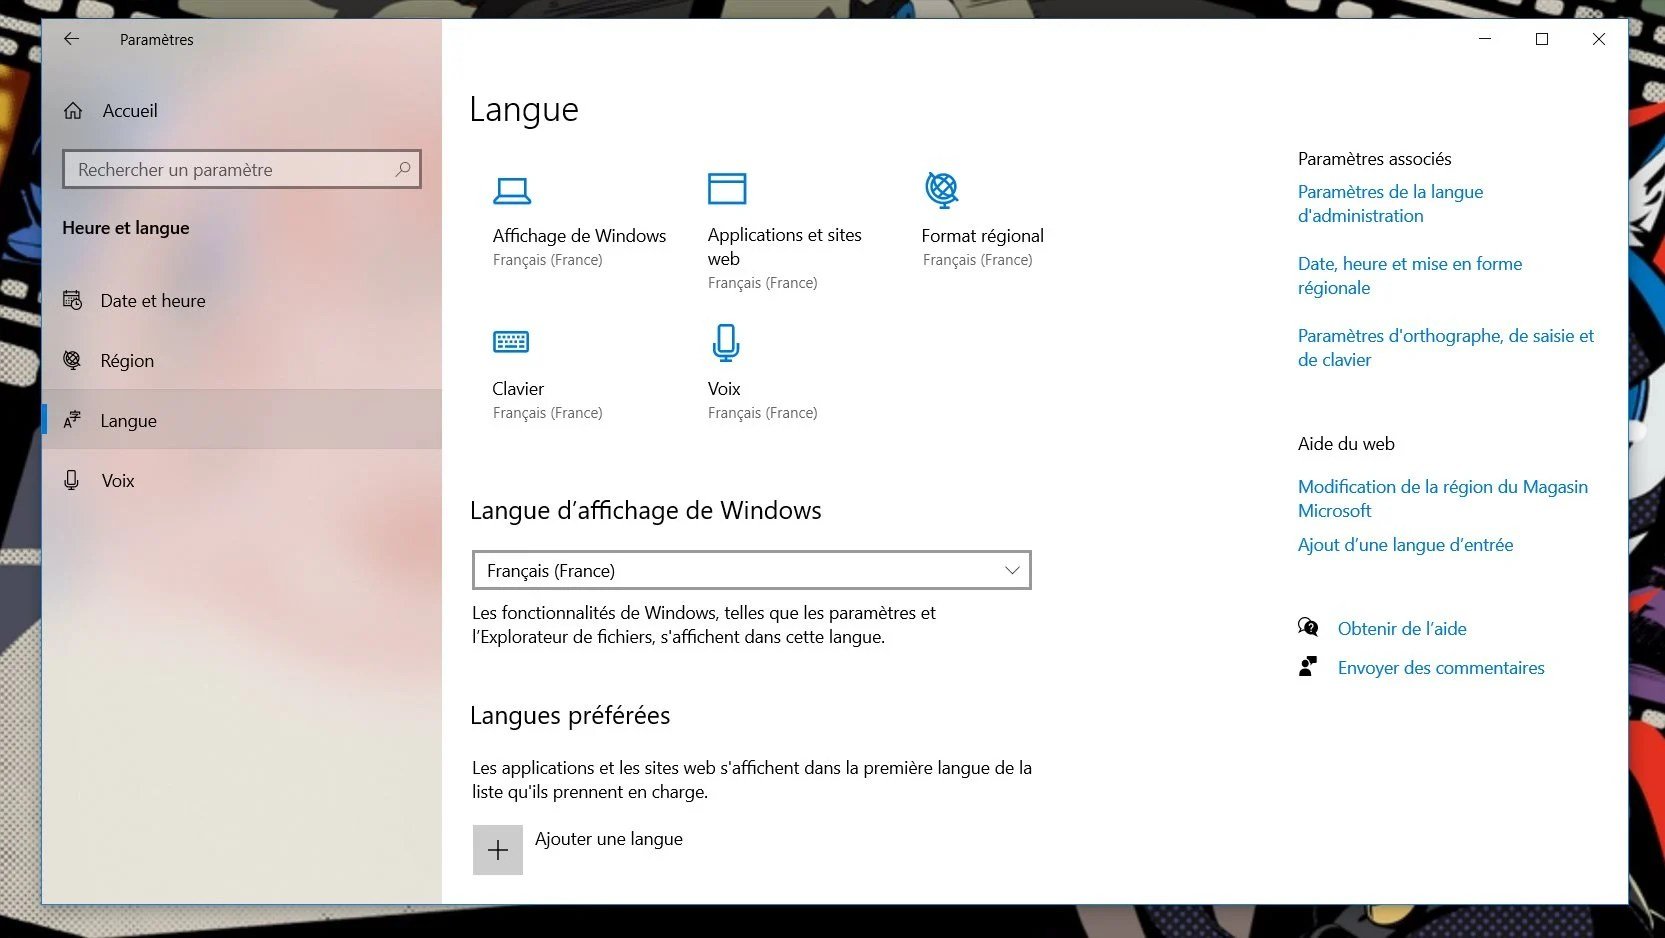Minimize the Paramètres window
Screen dimensions: 1665x938
click(1485, 39)
